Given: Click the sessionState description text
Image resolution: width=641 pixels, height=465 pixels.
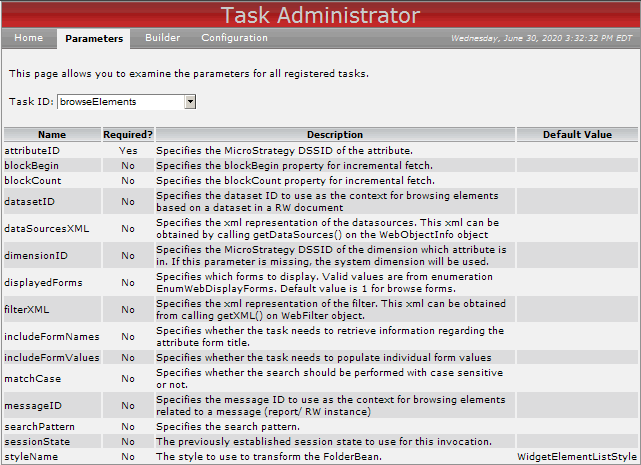Looking at the screenshot, I should [x=324, y=442].
